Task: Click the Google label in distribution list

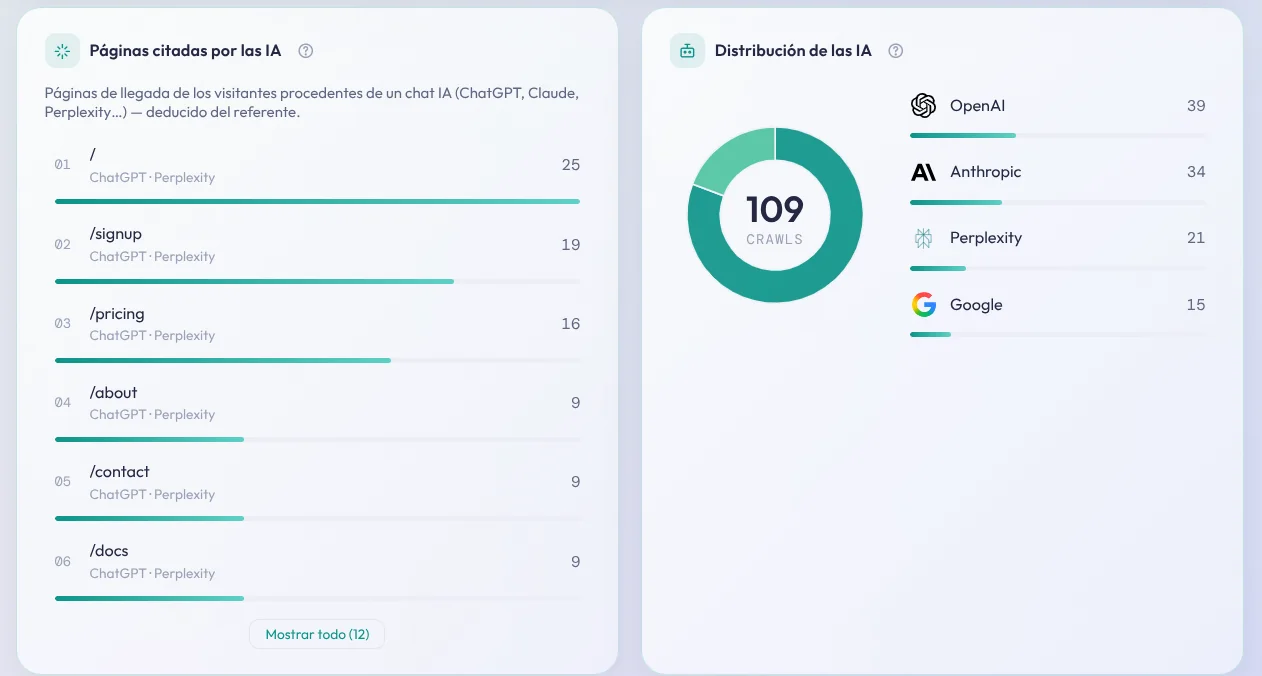Action: point(976,305)
